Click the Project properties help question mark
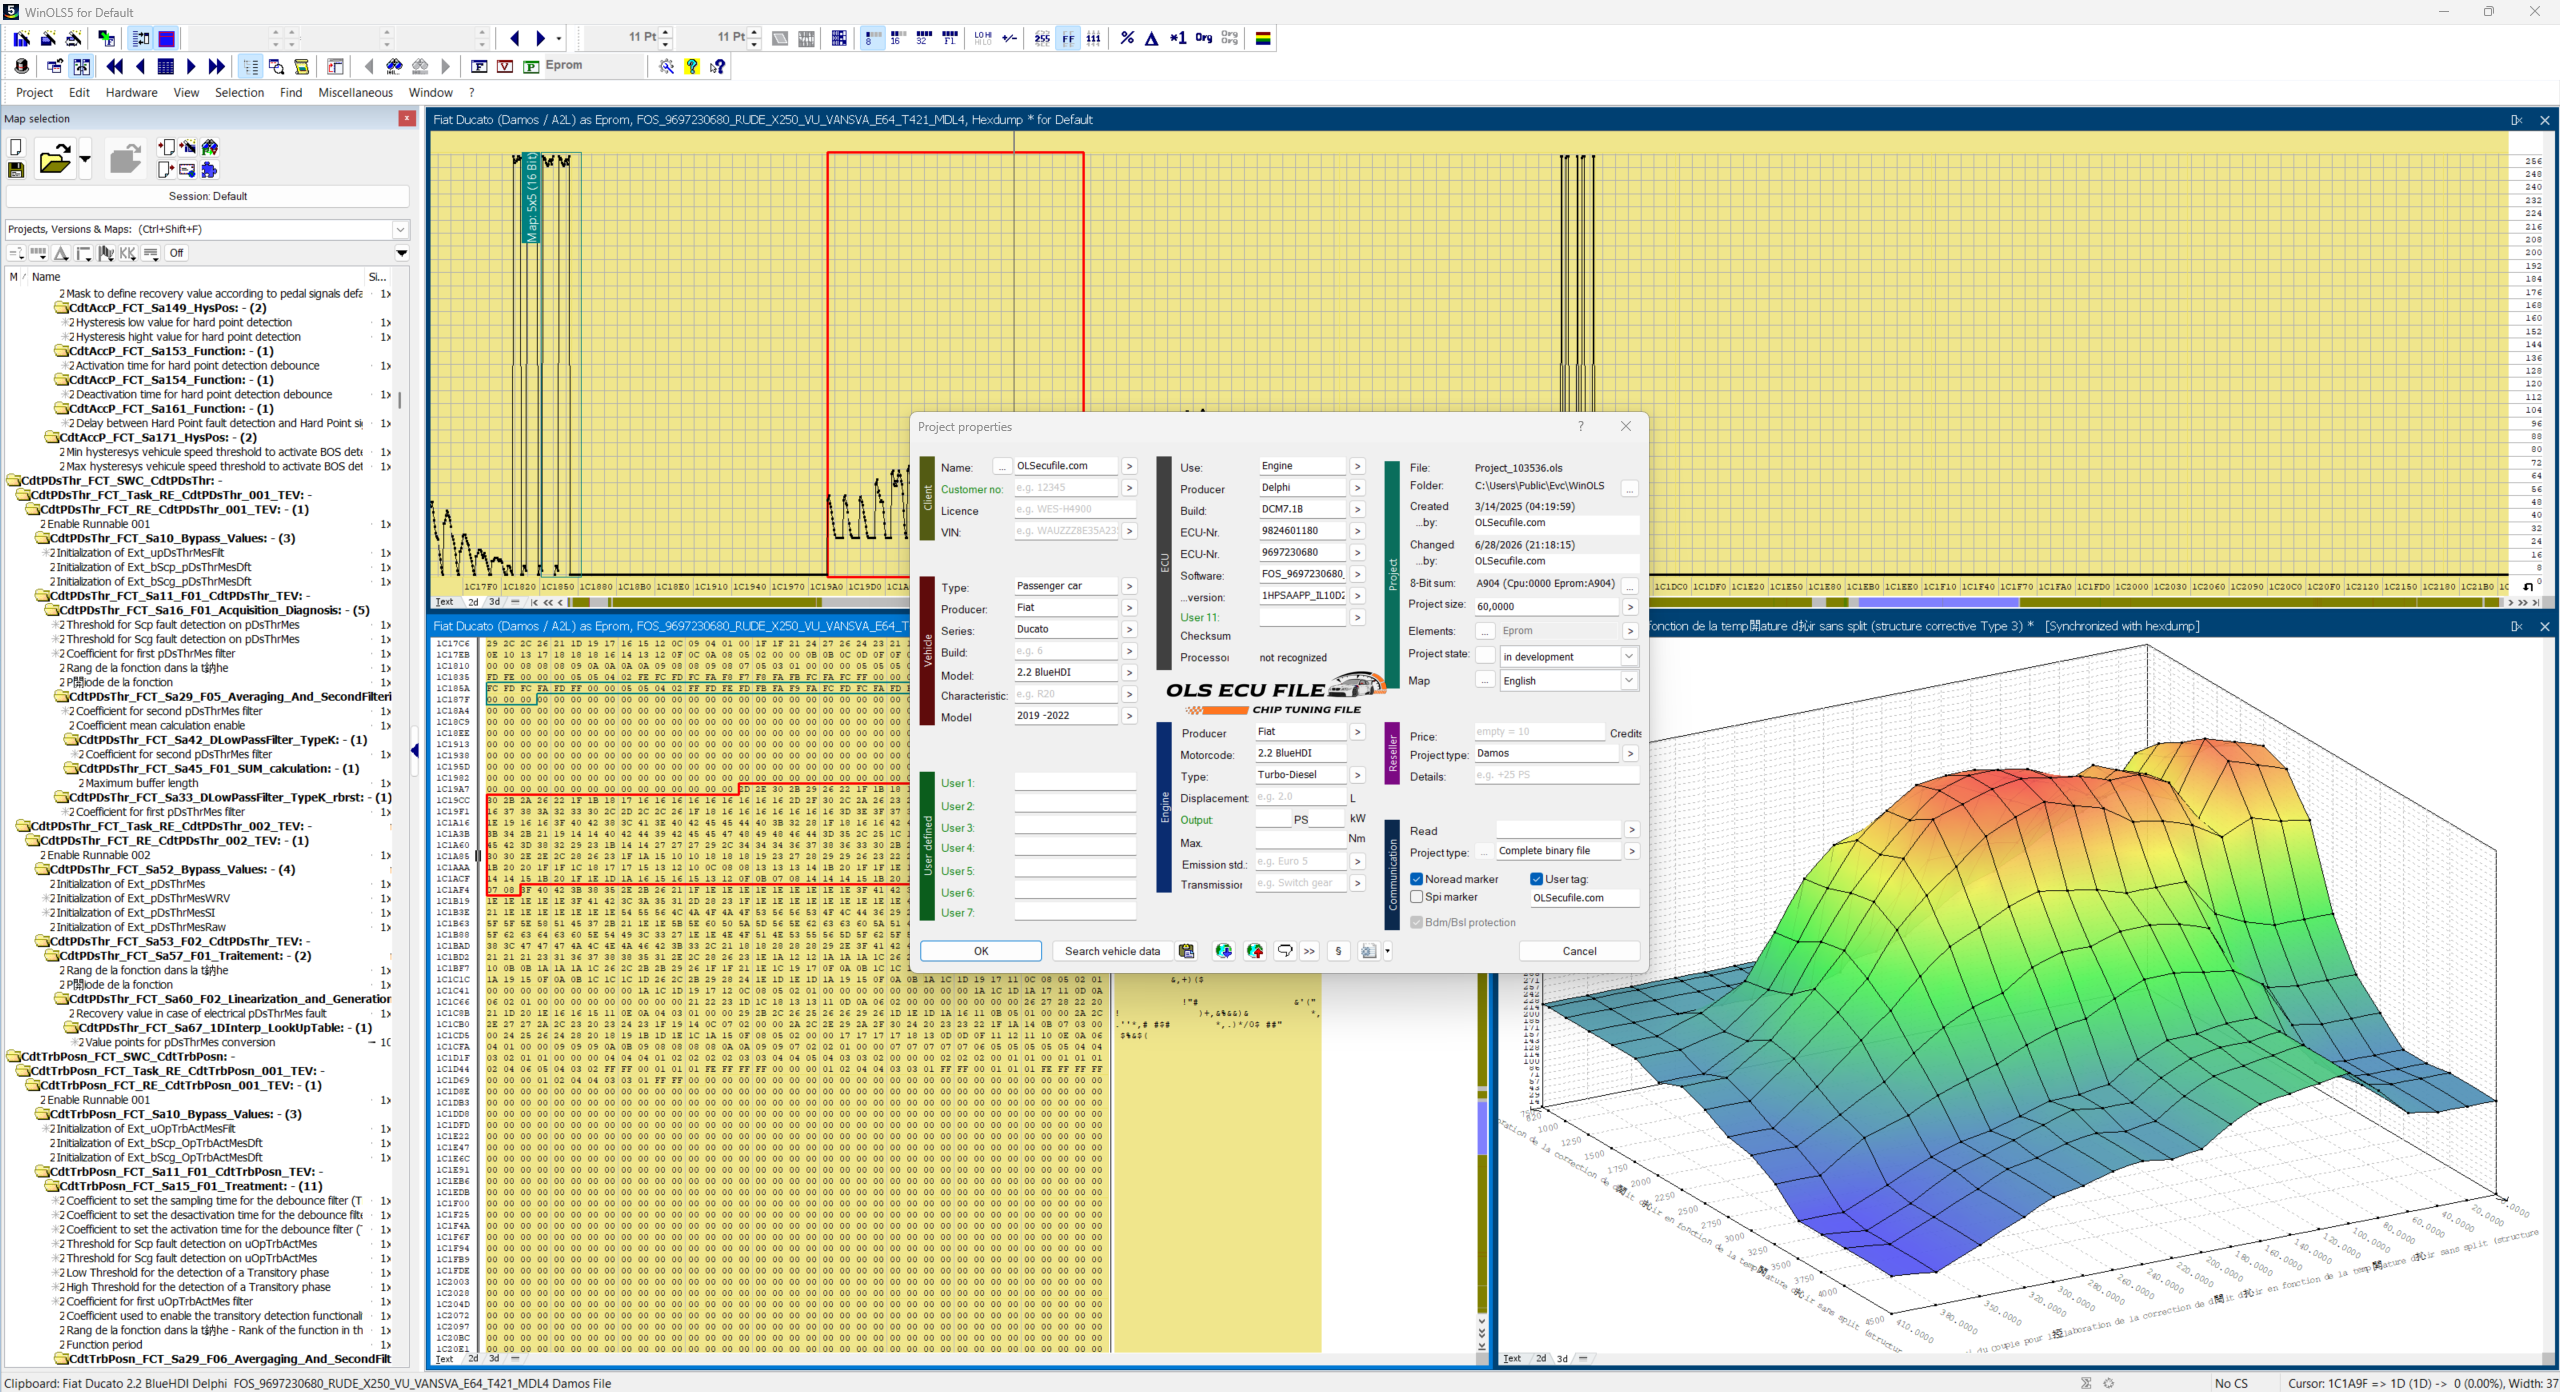This screenshot has height=1392, width=2560. tap(1580, 426)
